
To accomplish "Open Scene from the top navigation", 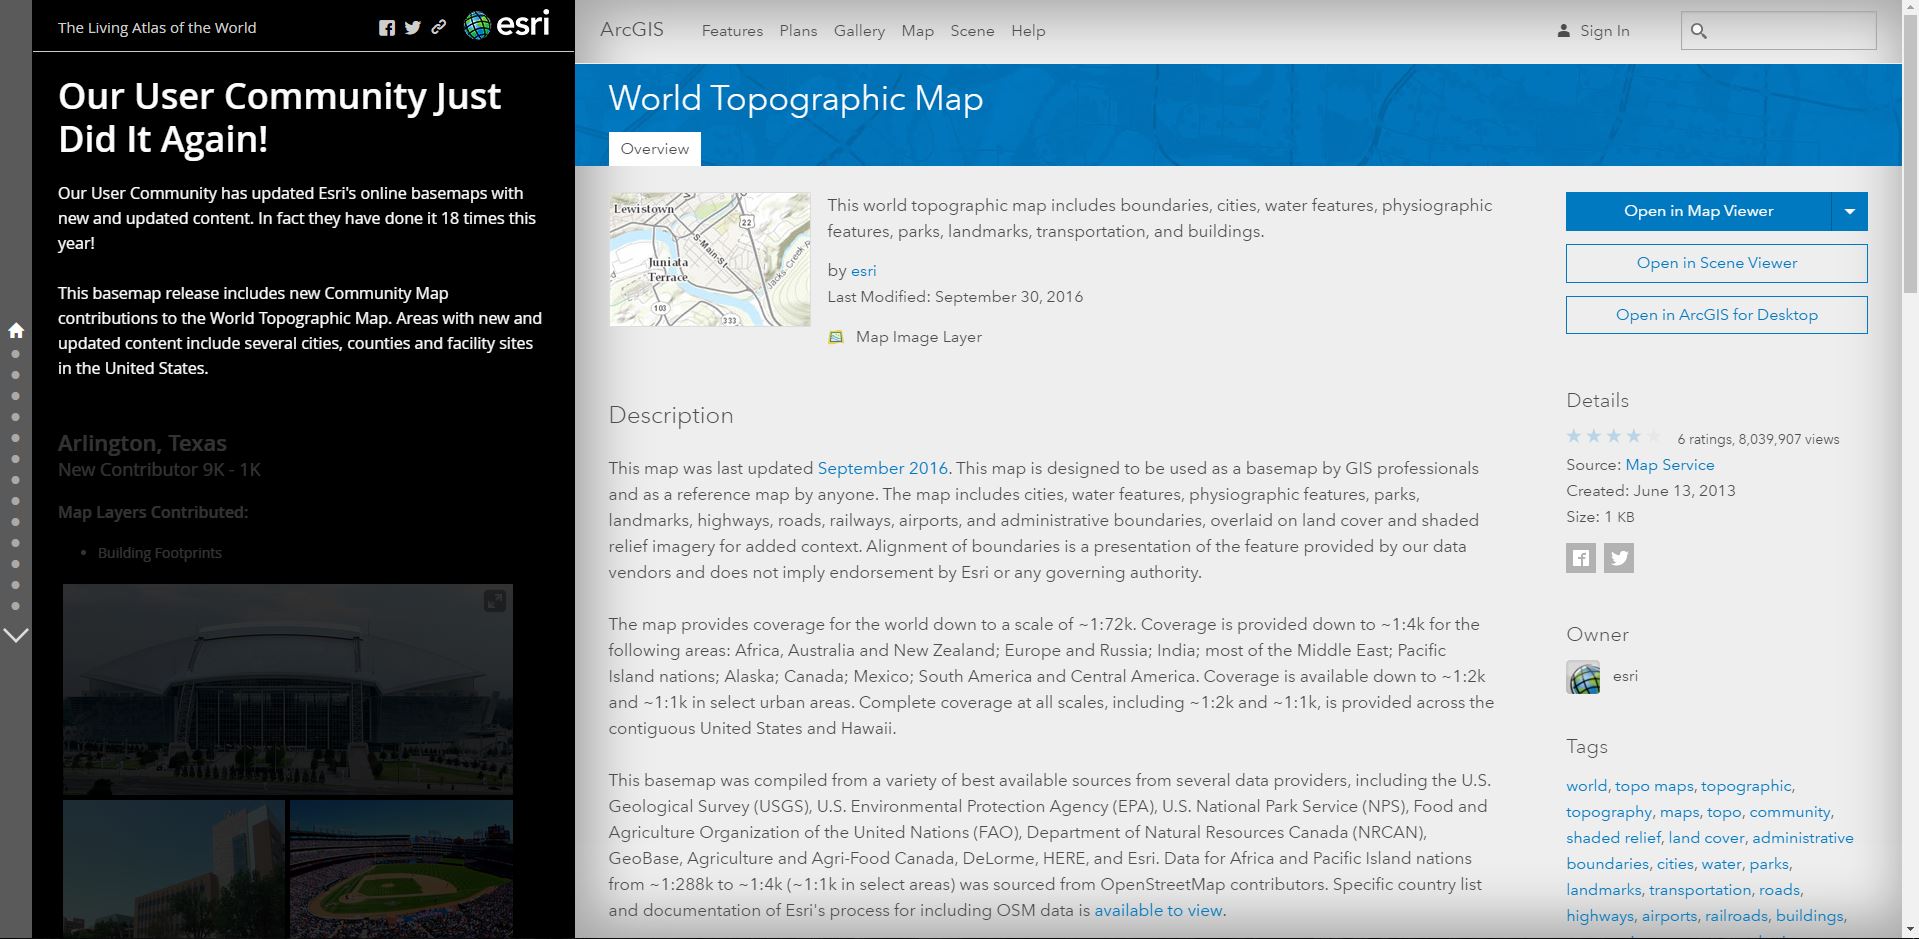I will click(972, 31).
